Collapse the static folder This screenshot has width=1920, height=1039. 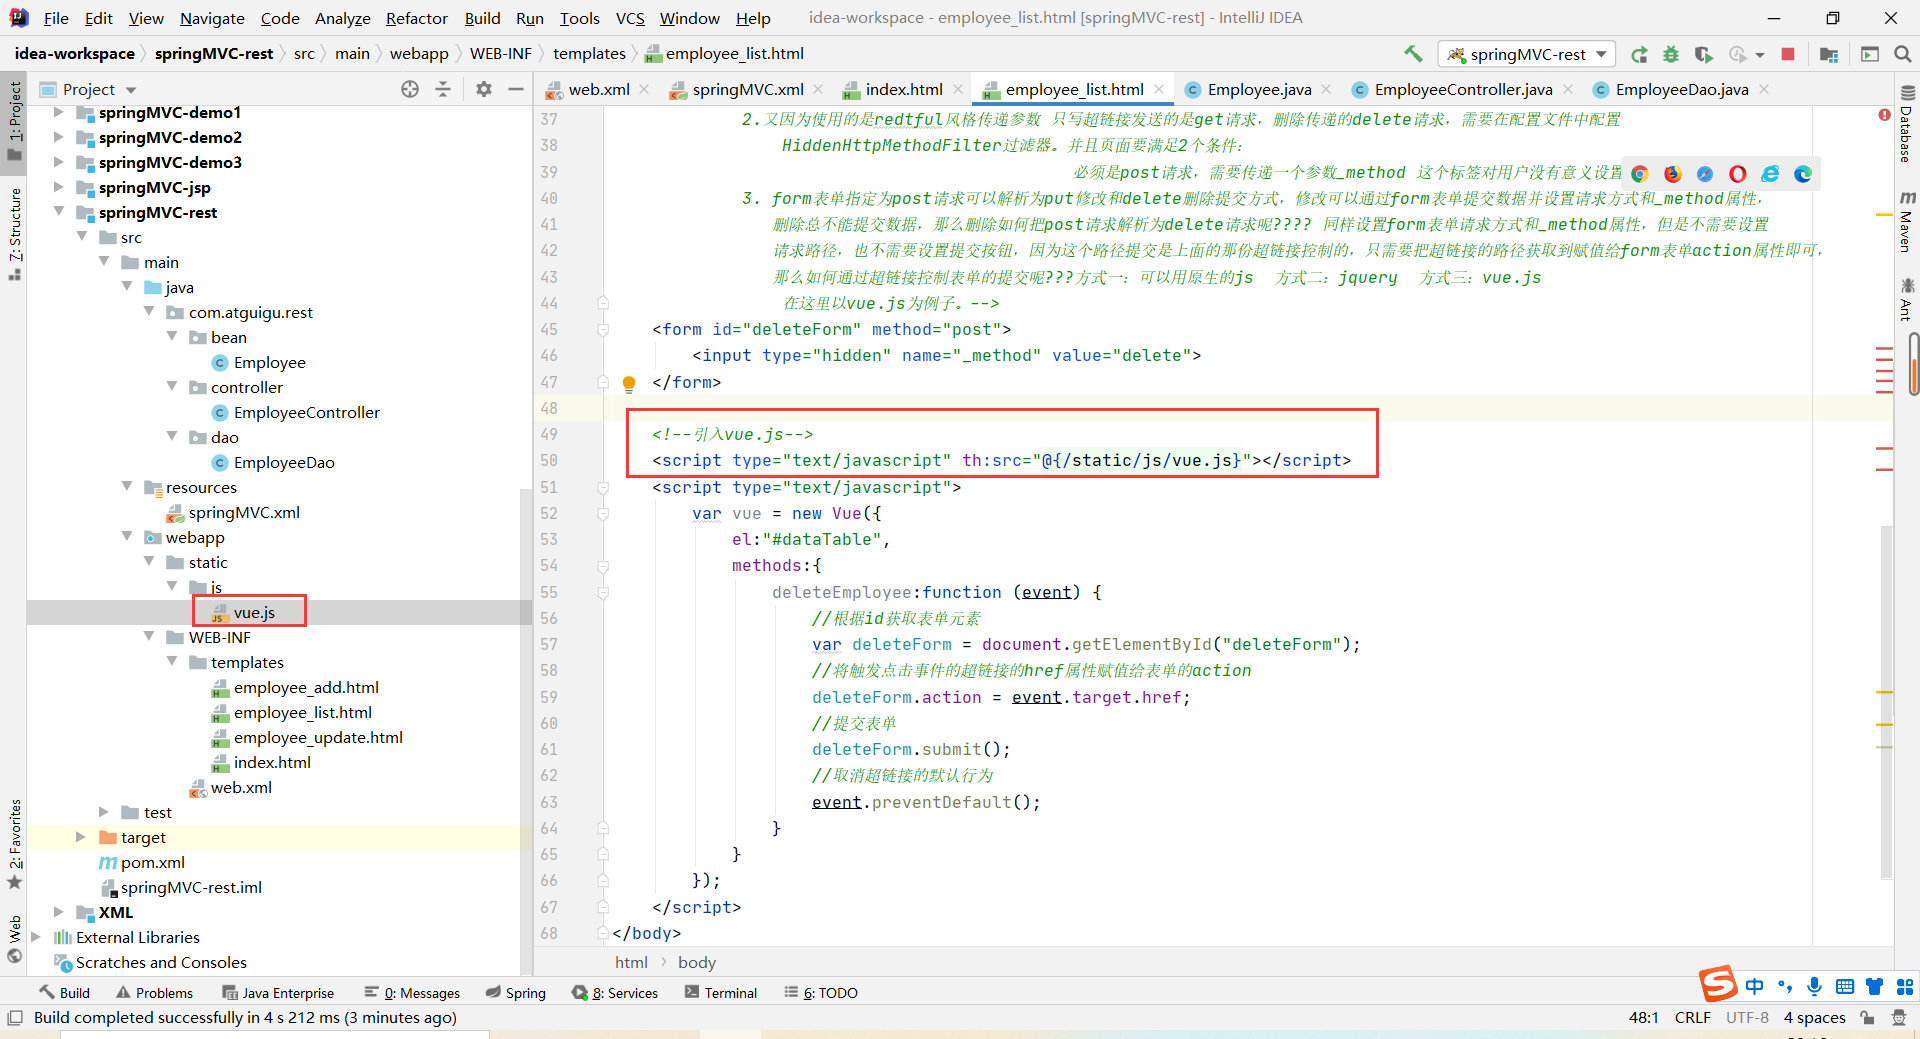pos(150,562)
